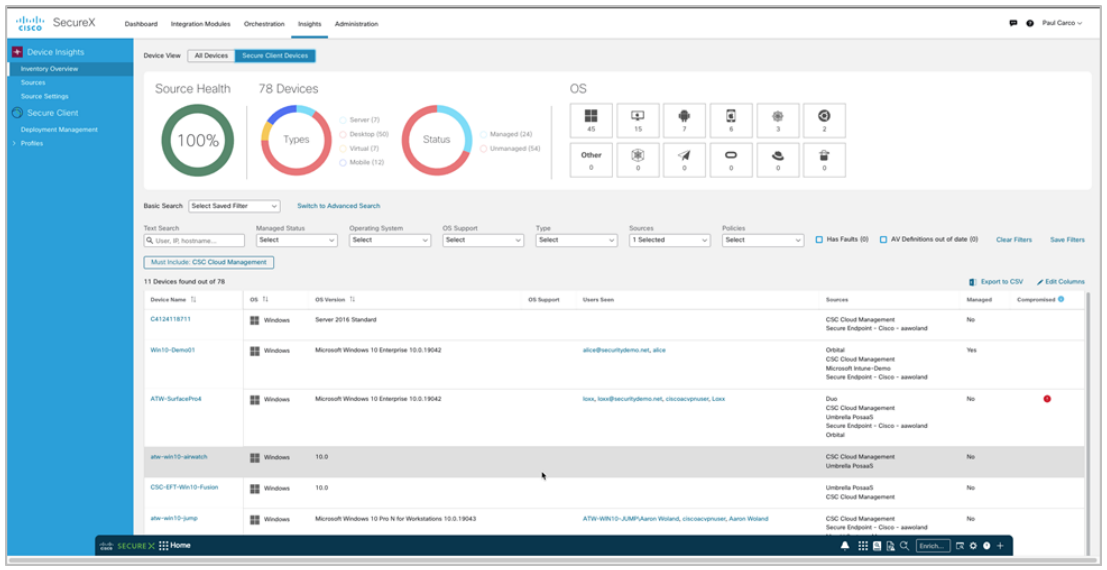This screenshot has width=1107, height=570.
Task: Click the Unmanaged legend swatch
Action: pyautogui.click(x=483, y=149)
